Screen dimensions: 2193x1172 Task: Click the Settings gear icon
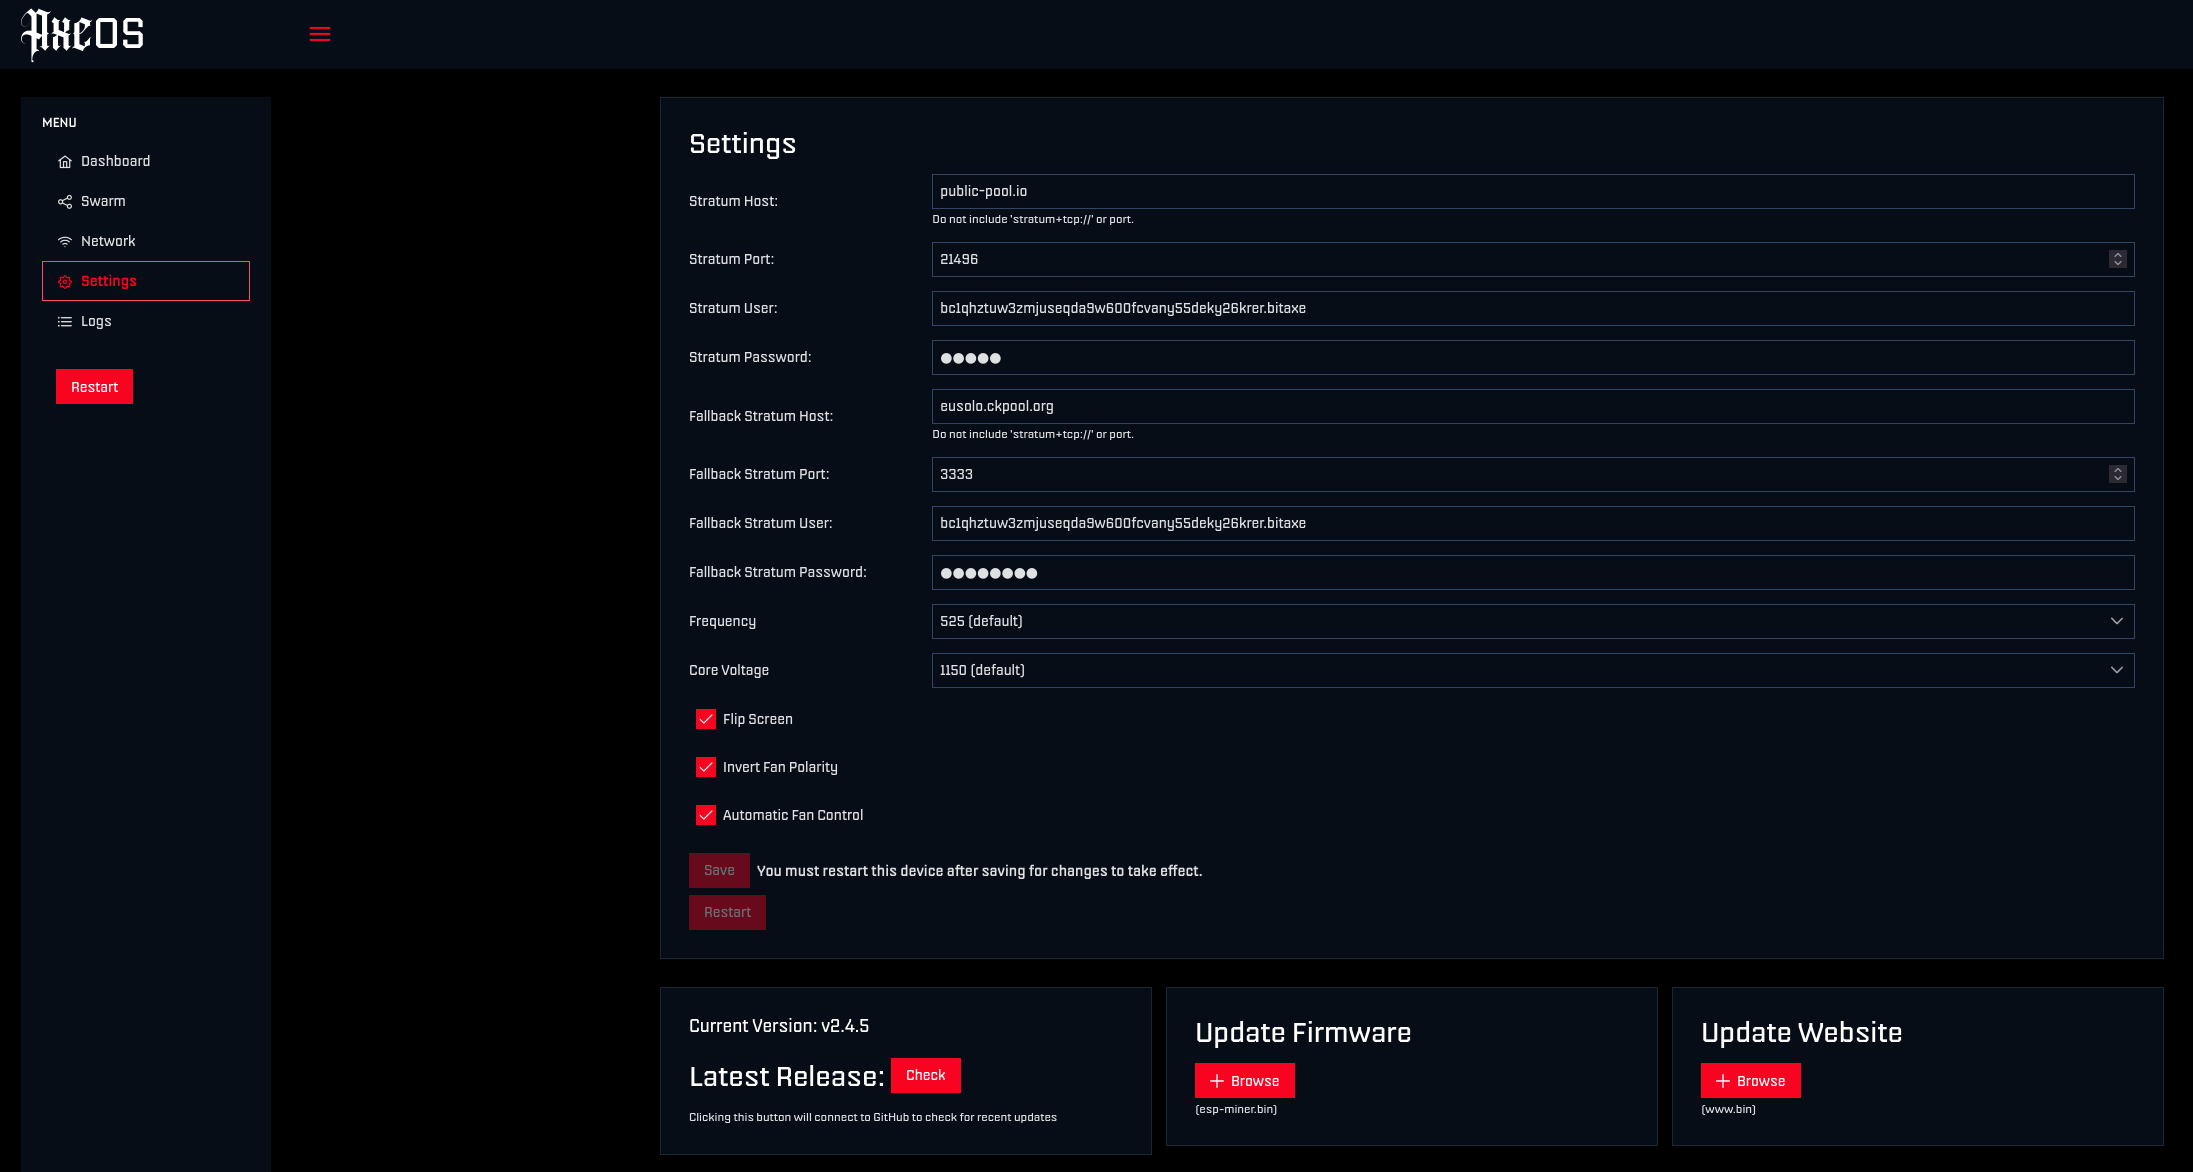click(x=65, y=282)
